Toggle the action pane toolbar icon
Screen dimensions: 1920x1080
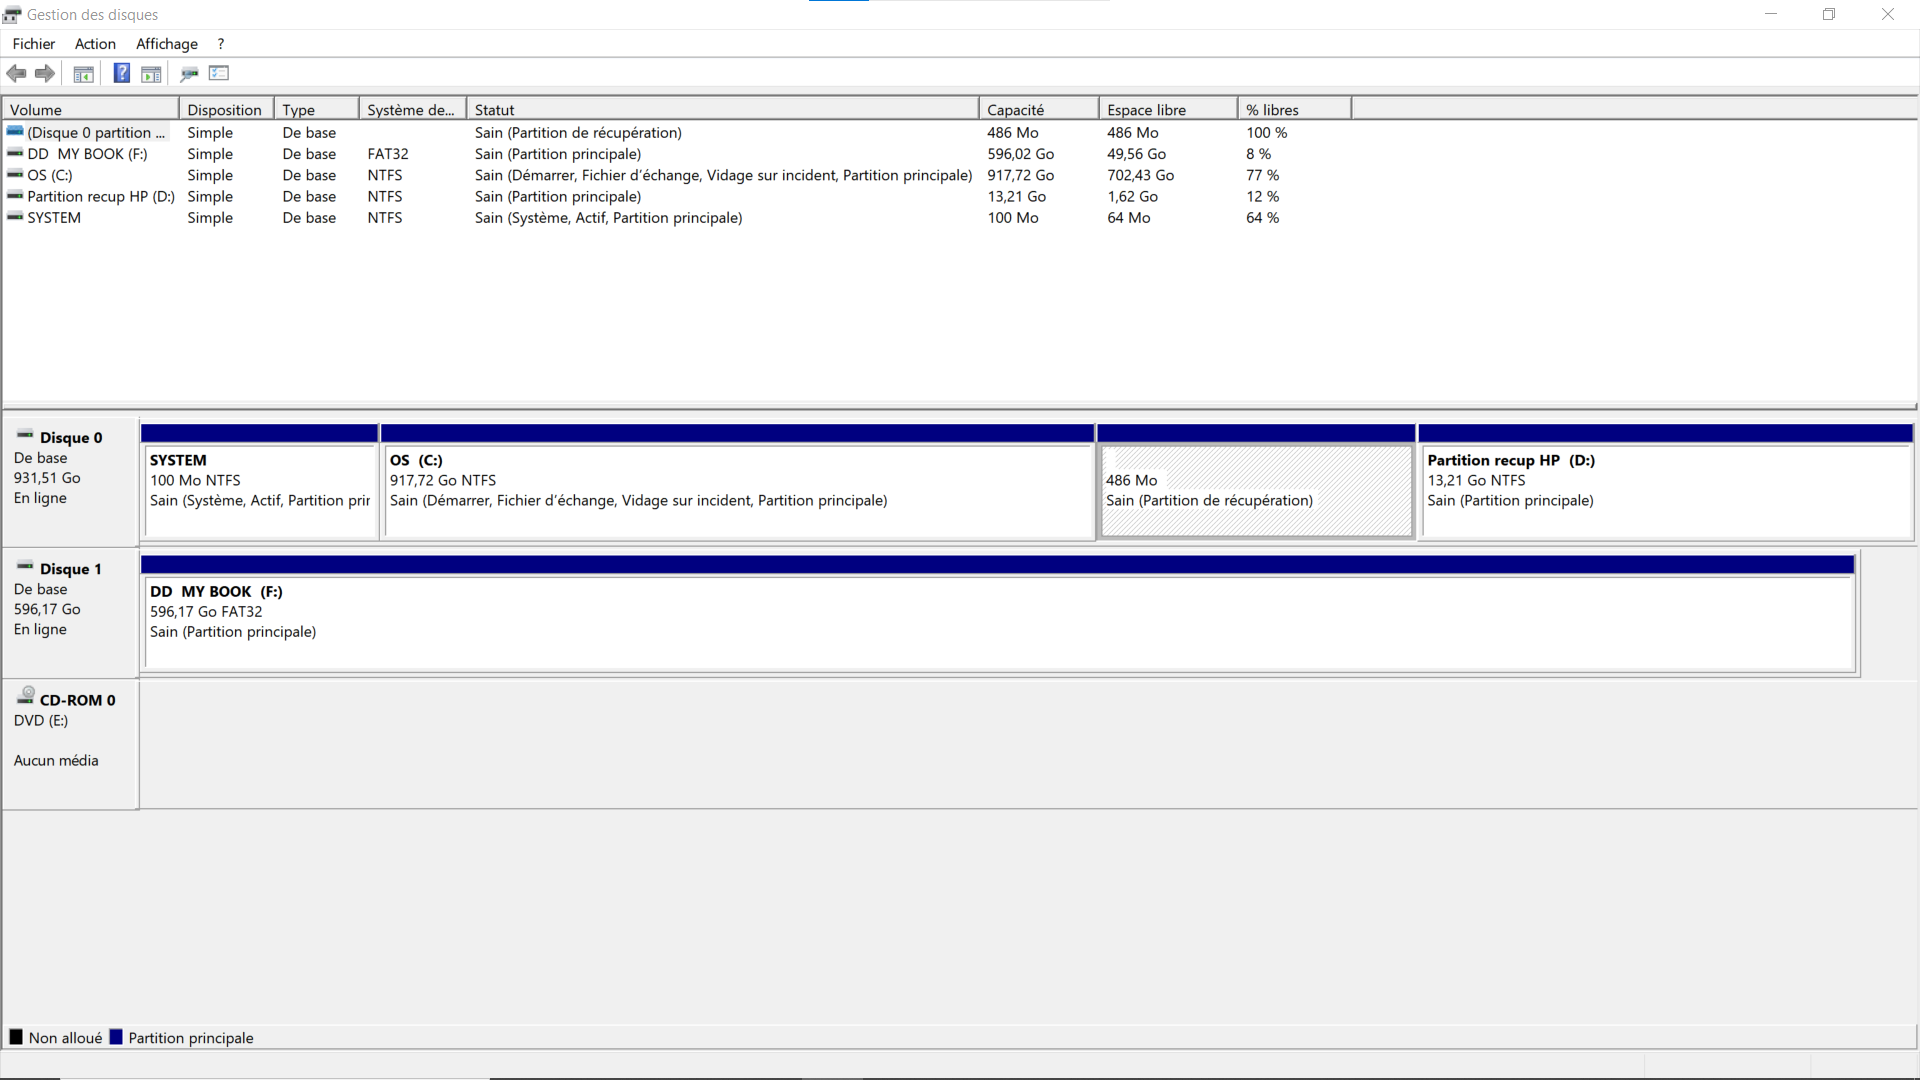pyautogui.click(x=151, y=73)
